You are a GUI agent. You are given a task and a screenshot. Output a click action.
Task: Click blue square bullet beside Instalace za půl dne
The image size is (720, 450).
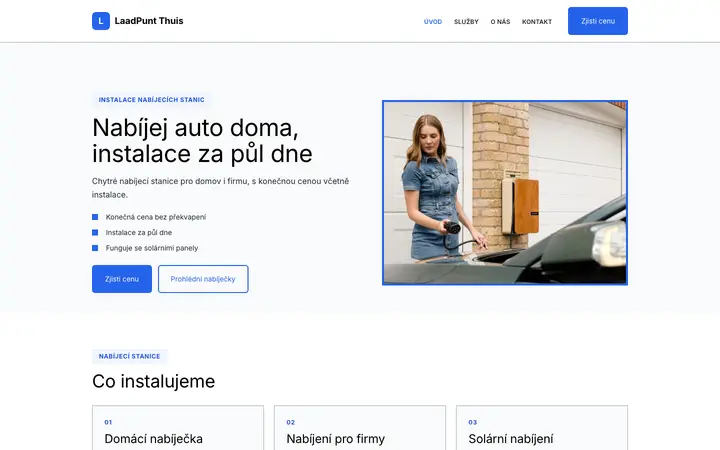[95, 232]
